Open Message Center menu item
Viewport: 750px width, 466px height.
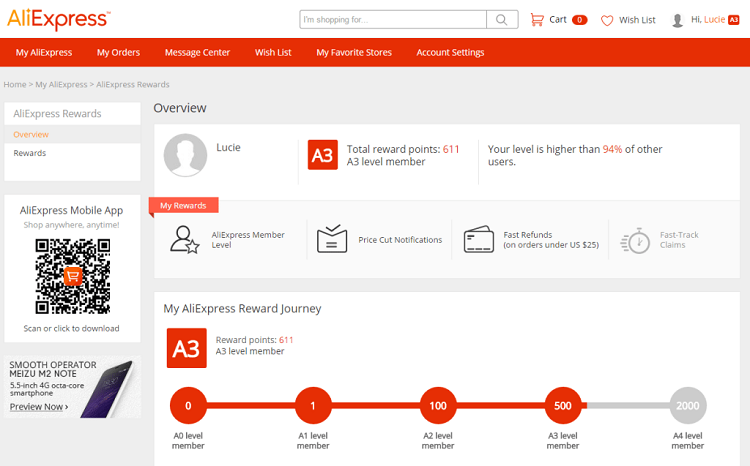coord(197,53)
